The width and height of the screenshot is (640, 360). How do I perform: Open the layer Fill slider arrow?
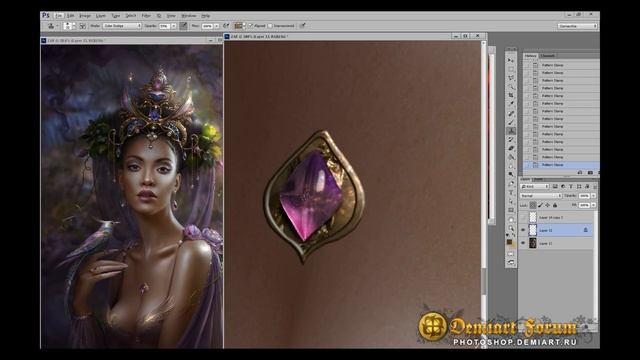(x=593, y=205)
